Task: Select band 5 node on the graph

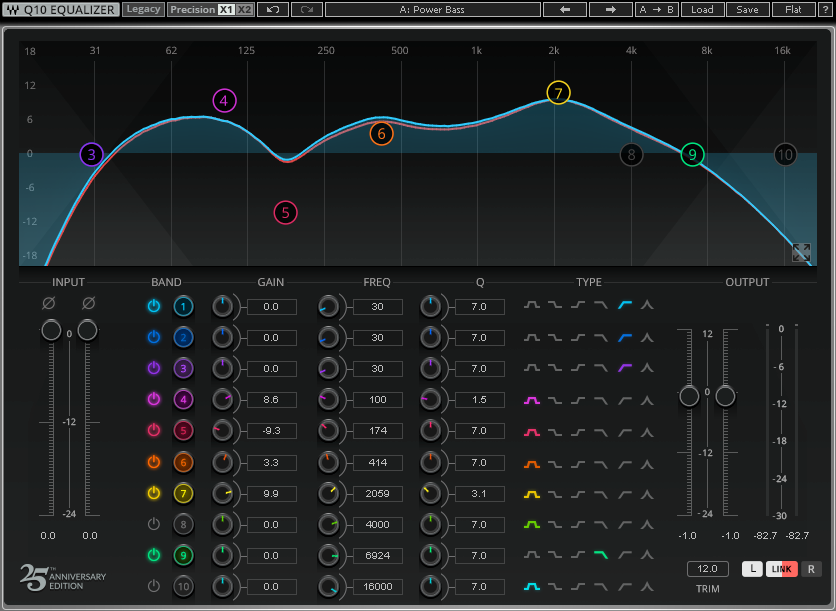Action: pos(285,213)
